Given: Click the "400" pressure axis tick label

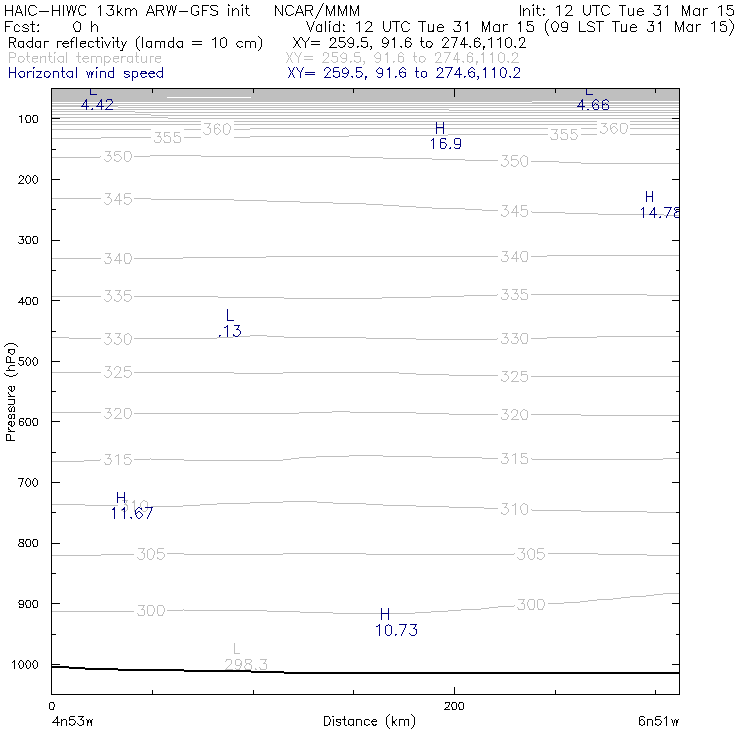Looking at the screenshot, I should [x=28, y=301].
